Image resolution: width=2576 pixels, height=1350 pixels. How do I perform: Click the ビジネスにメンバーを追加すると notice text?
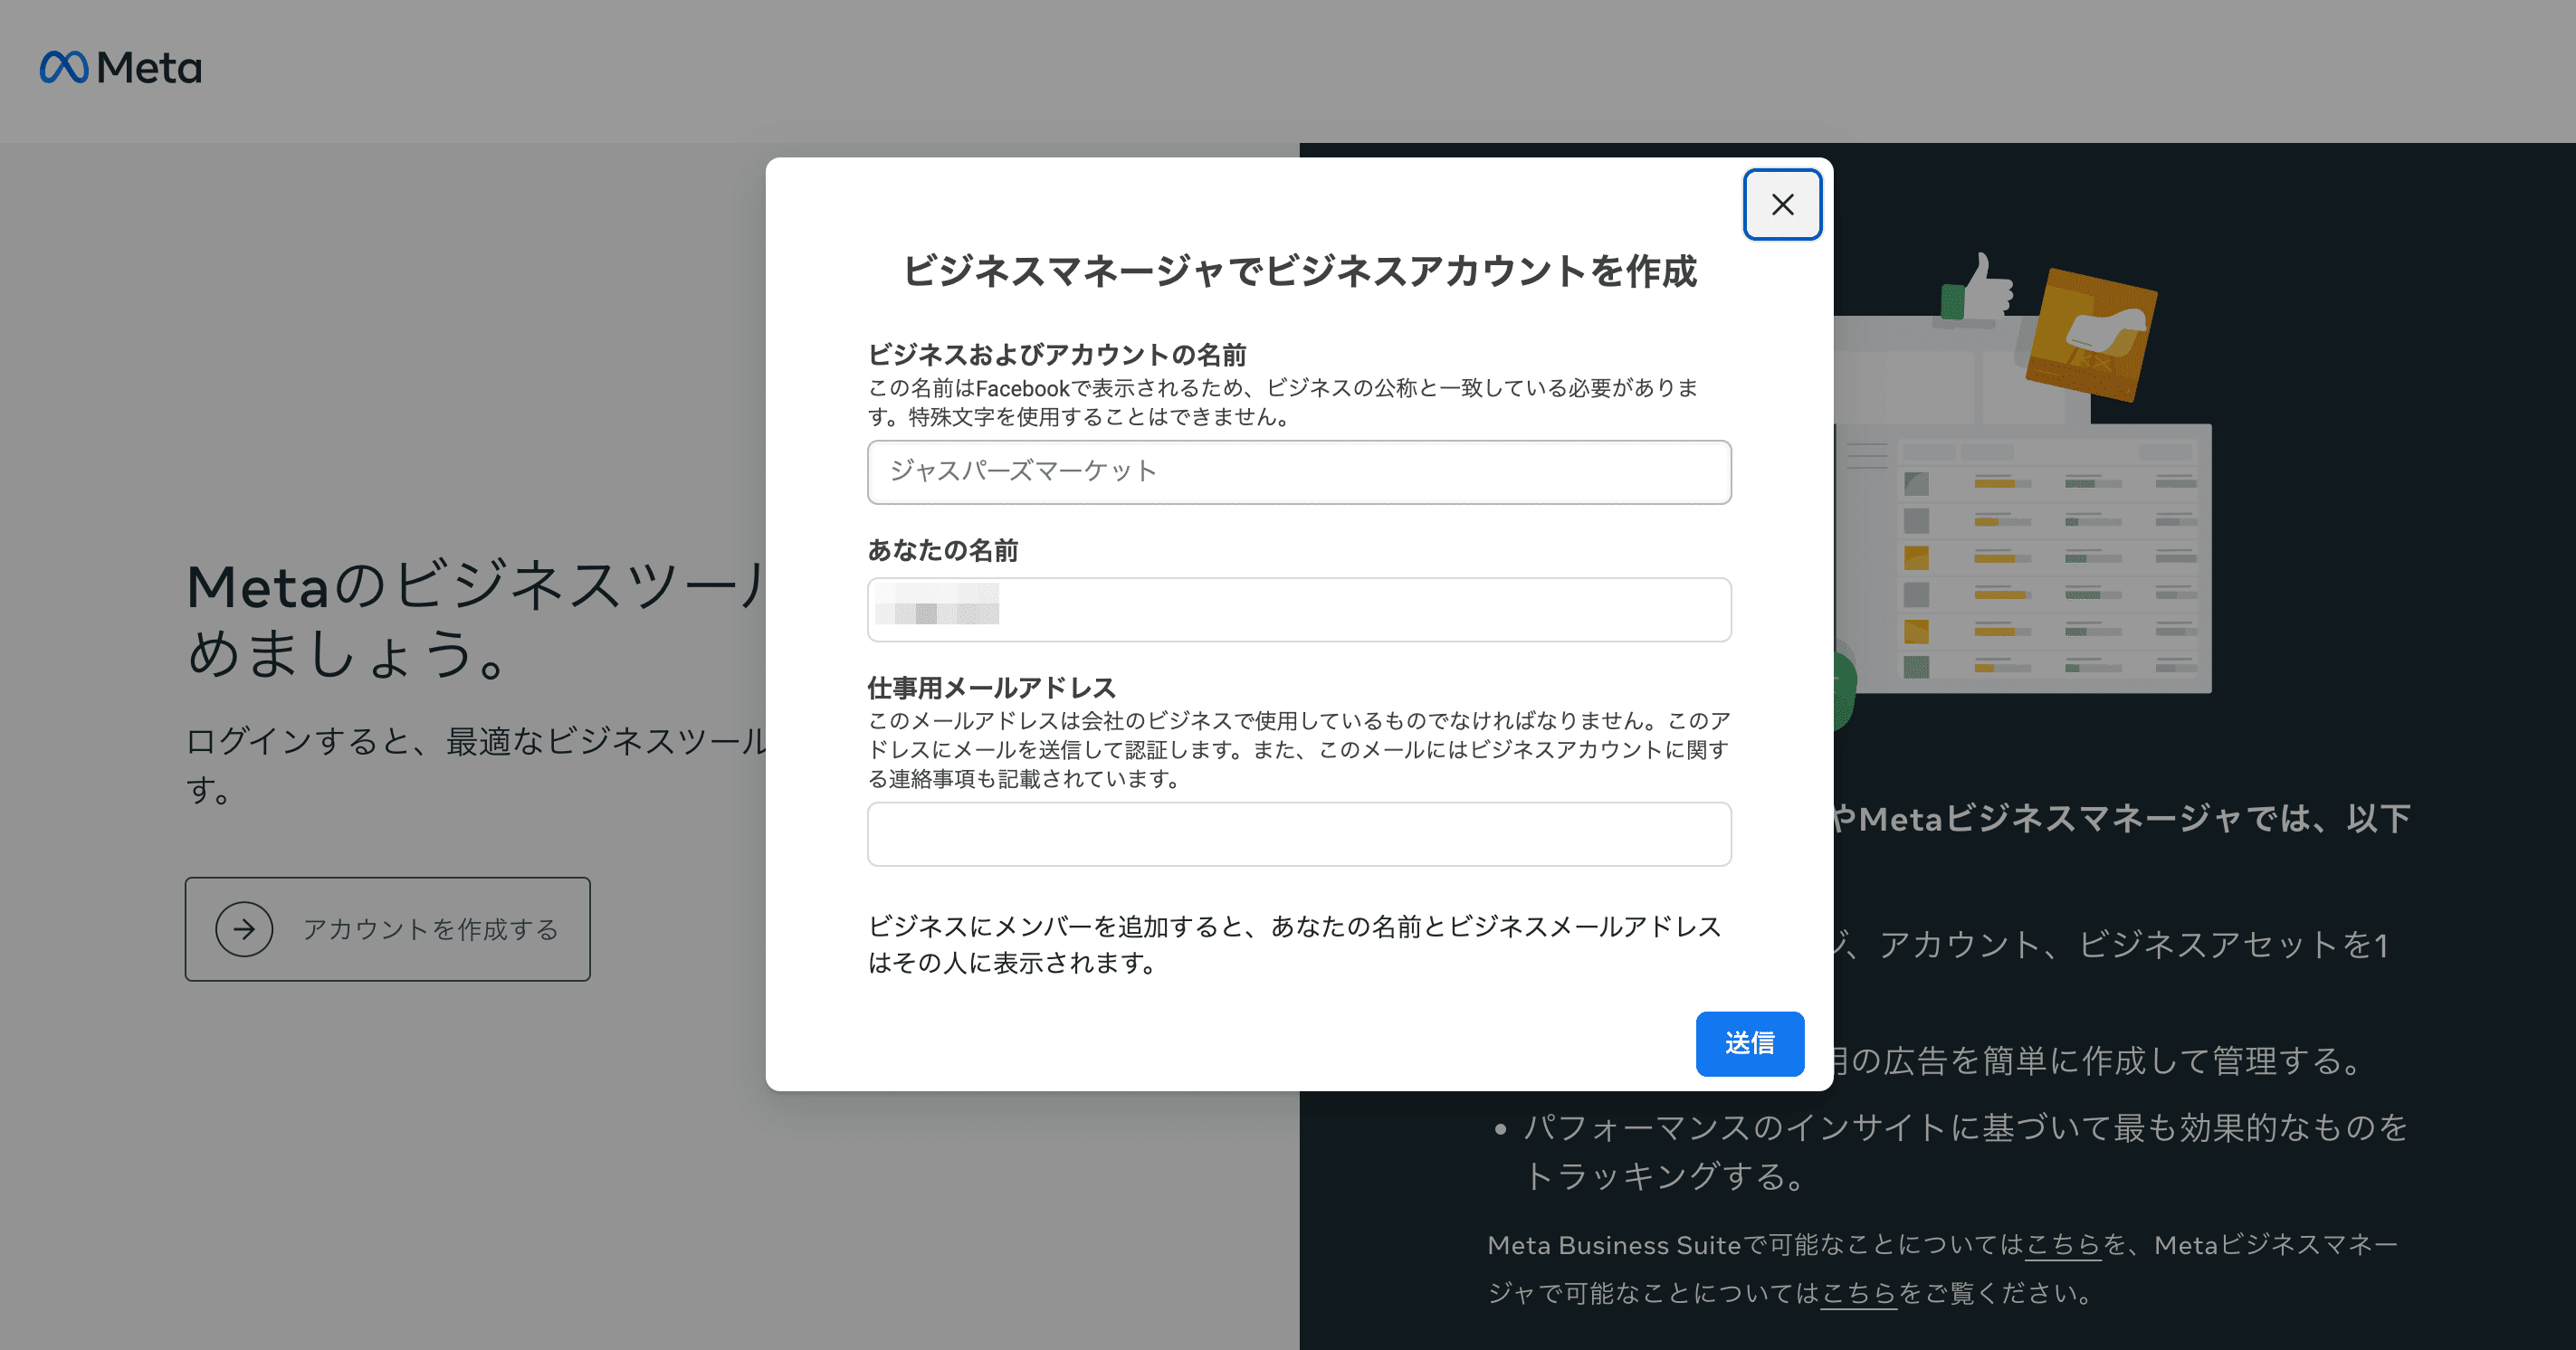click(1295, 945)
